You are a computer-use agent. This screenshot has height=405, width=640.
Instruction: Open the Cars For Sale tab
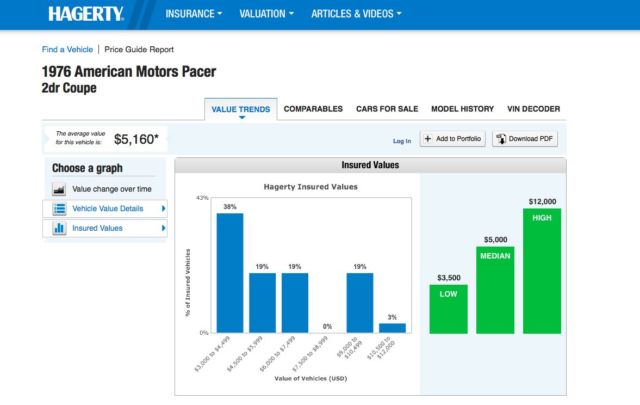(x=387, y=109)
